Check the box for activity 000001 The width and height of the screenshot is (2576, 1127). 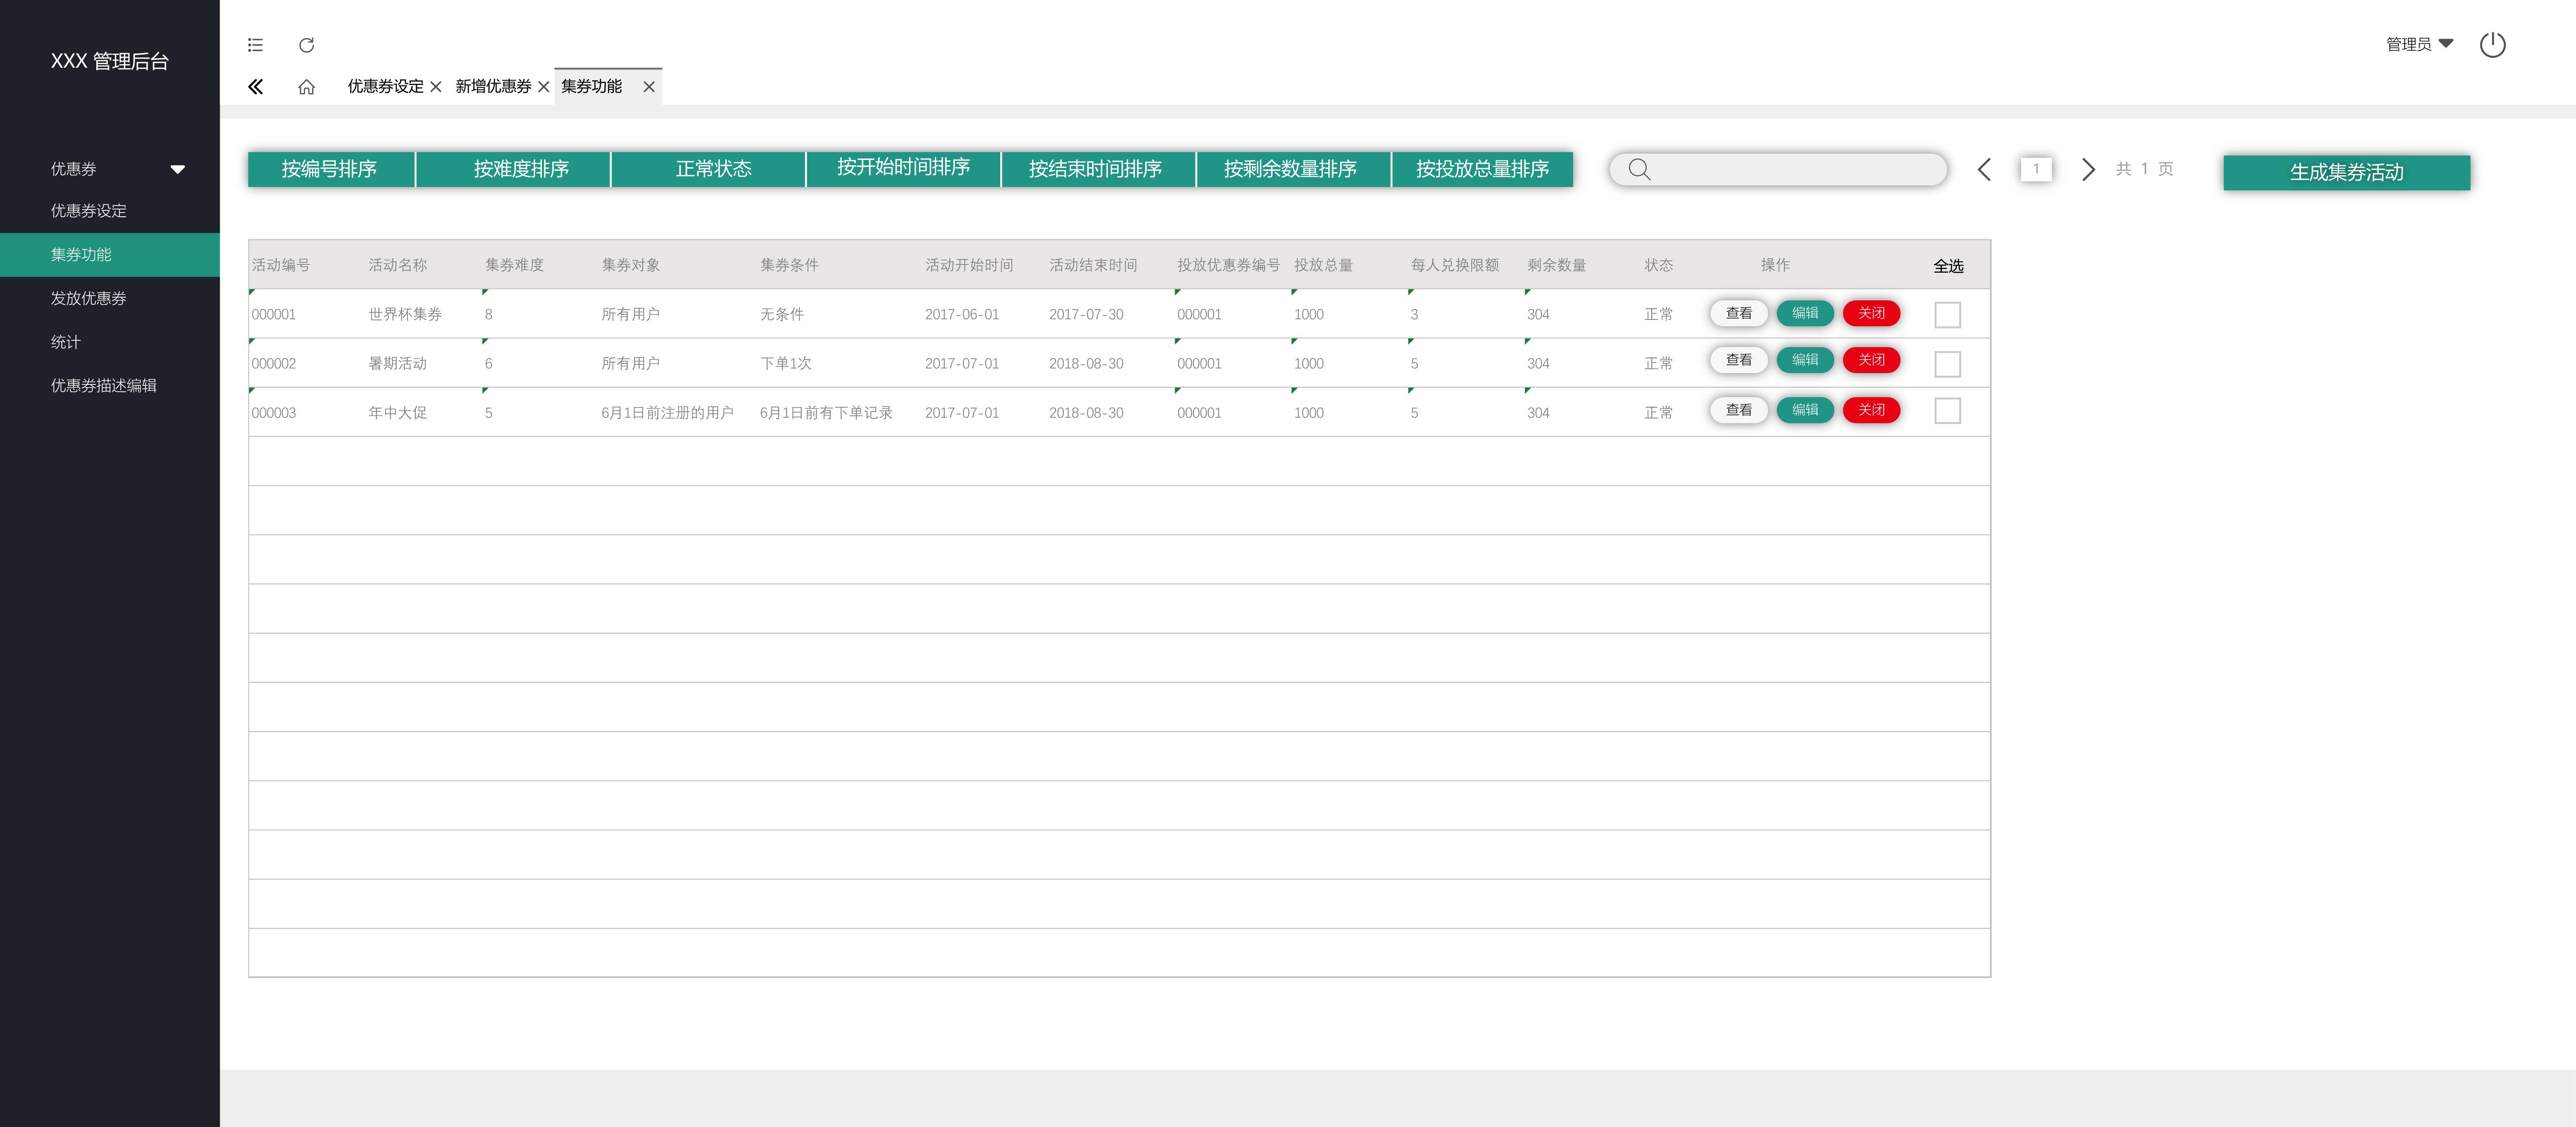click(1947, 315)
